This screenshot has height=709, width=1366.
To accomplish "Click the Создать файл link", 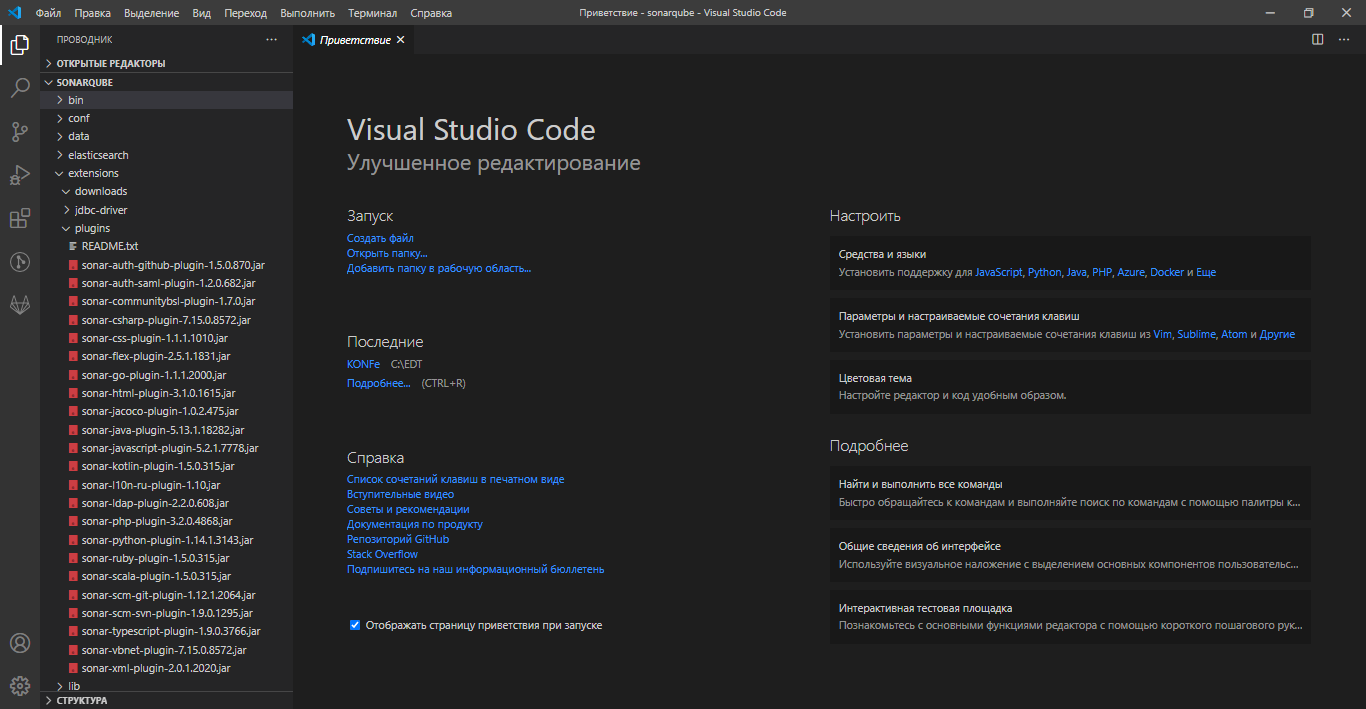I will click(x=380, y=238).
